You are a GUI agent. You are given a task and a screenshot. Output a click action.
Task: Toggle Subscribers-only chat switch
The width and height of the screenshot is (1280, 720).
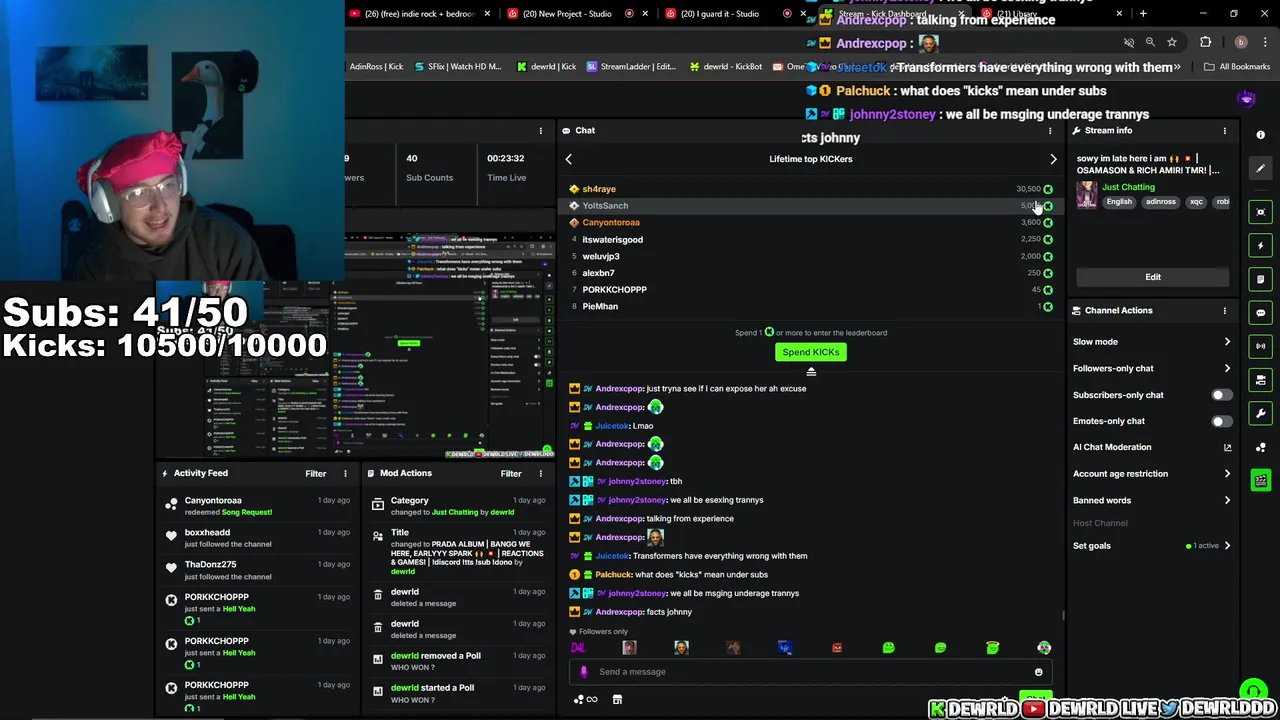(1221, 395)
